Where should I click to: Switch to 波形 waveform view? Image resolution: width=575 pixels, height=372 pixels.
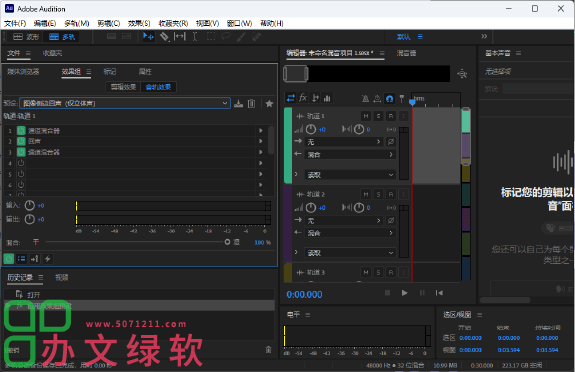pyautogui.click(x=26, y=37)
